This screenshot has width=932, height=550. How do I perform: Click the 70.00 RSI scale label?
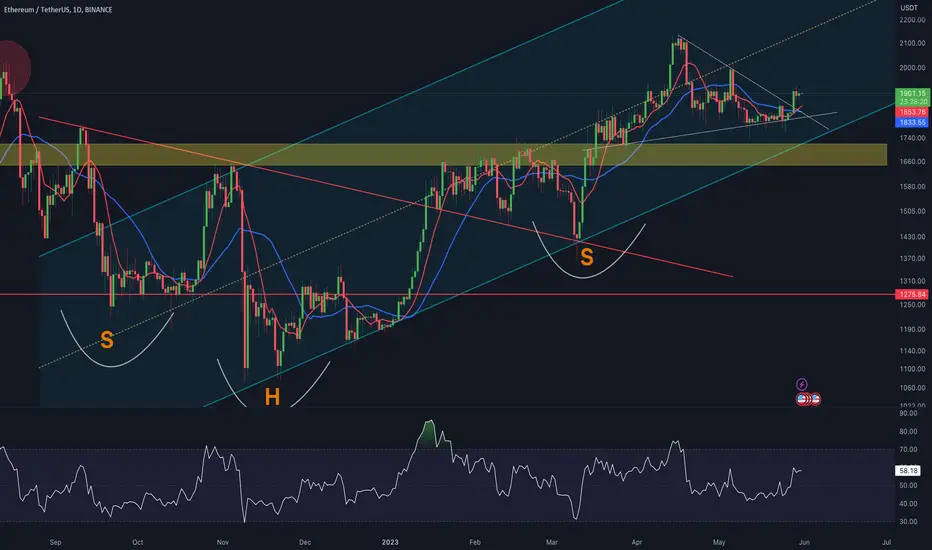pyautogui.click(x=908, y=450)
